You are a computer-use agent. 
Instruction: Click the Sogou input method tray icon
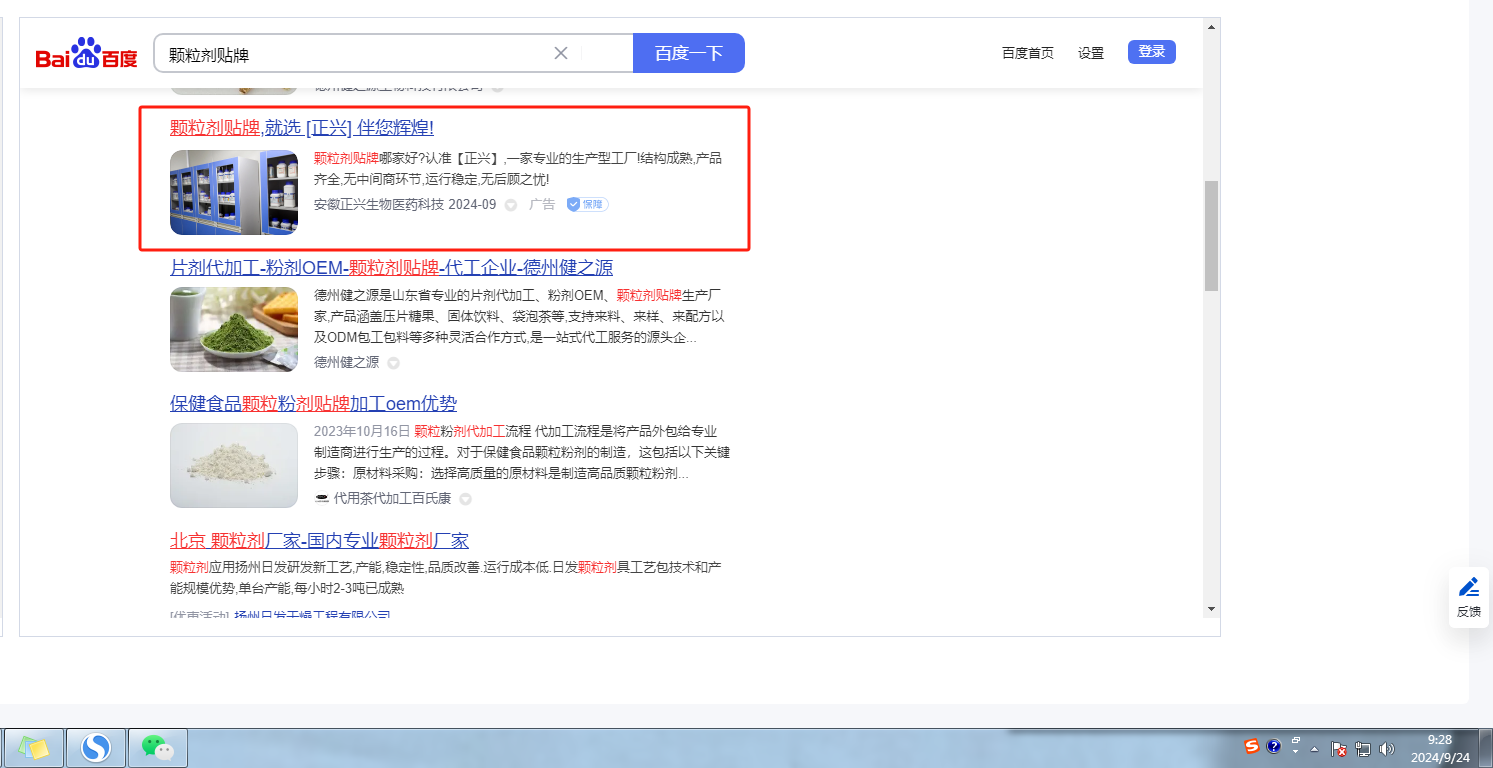click(x=1251, y=746)
